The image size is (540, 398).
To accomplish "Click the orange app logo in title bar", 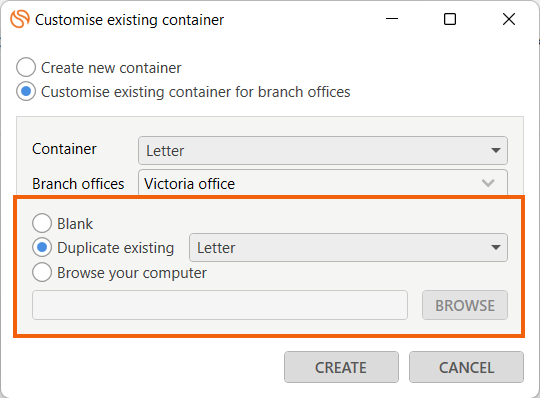I will pyautogui.click(x=20, y=19).
